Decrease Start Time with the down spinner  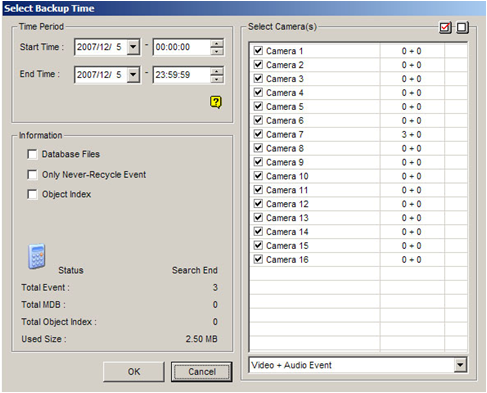[x=217, y=51]
